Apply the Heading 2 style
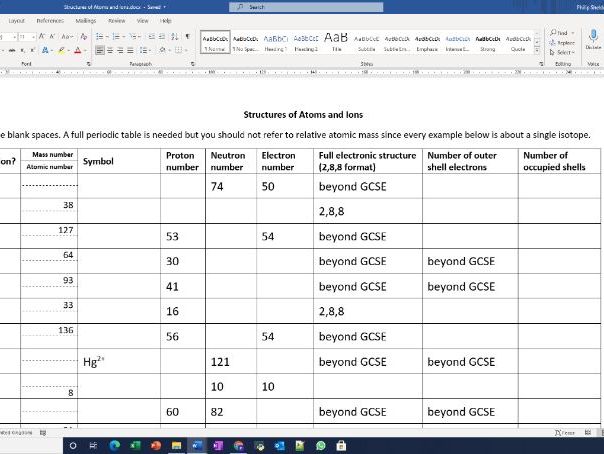Screen dimensions: 604x454 click(x=306, y=42)
